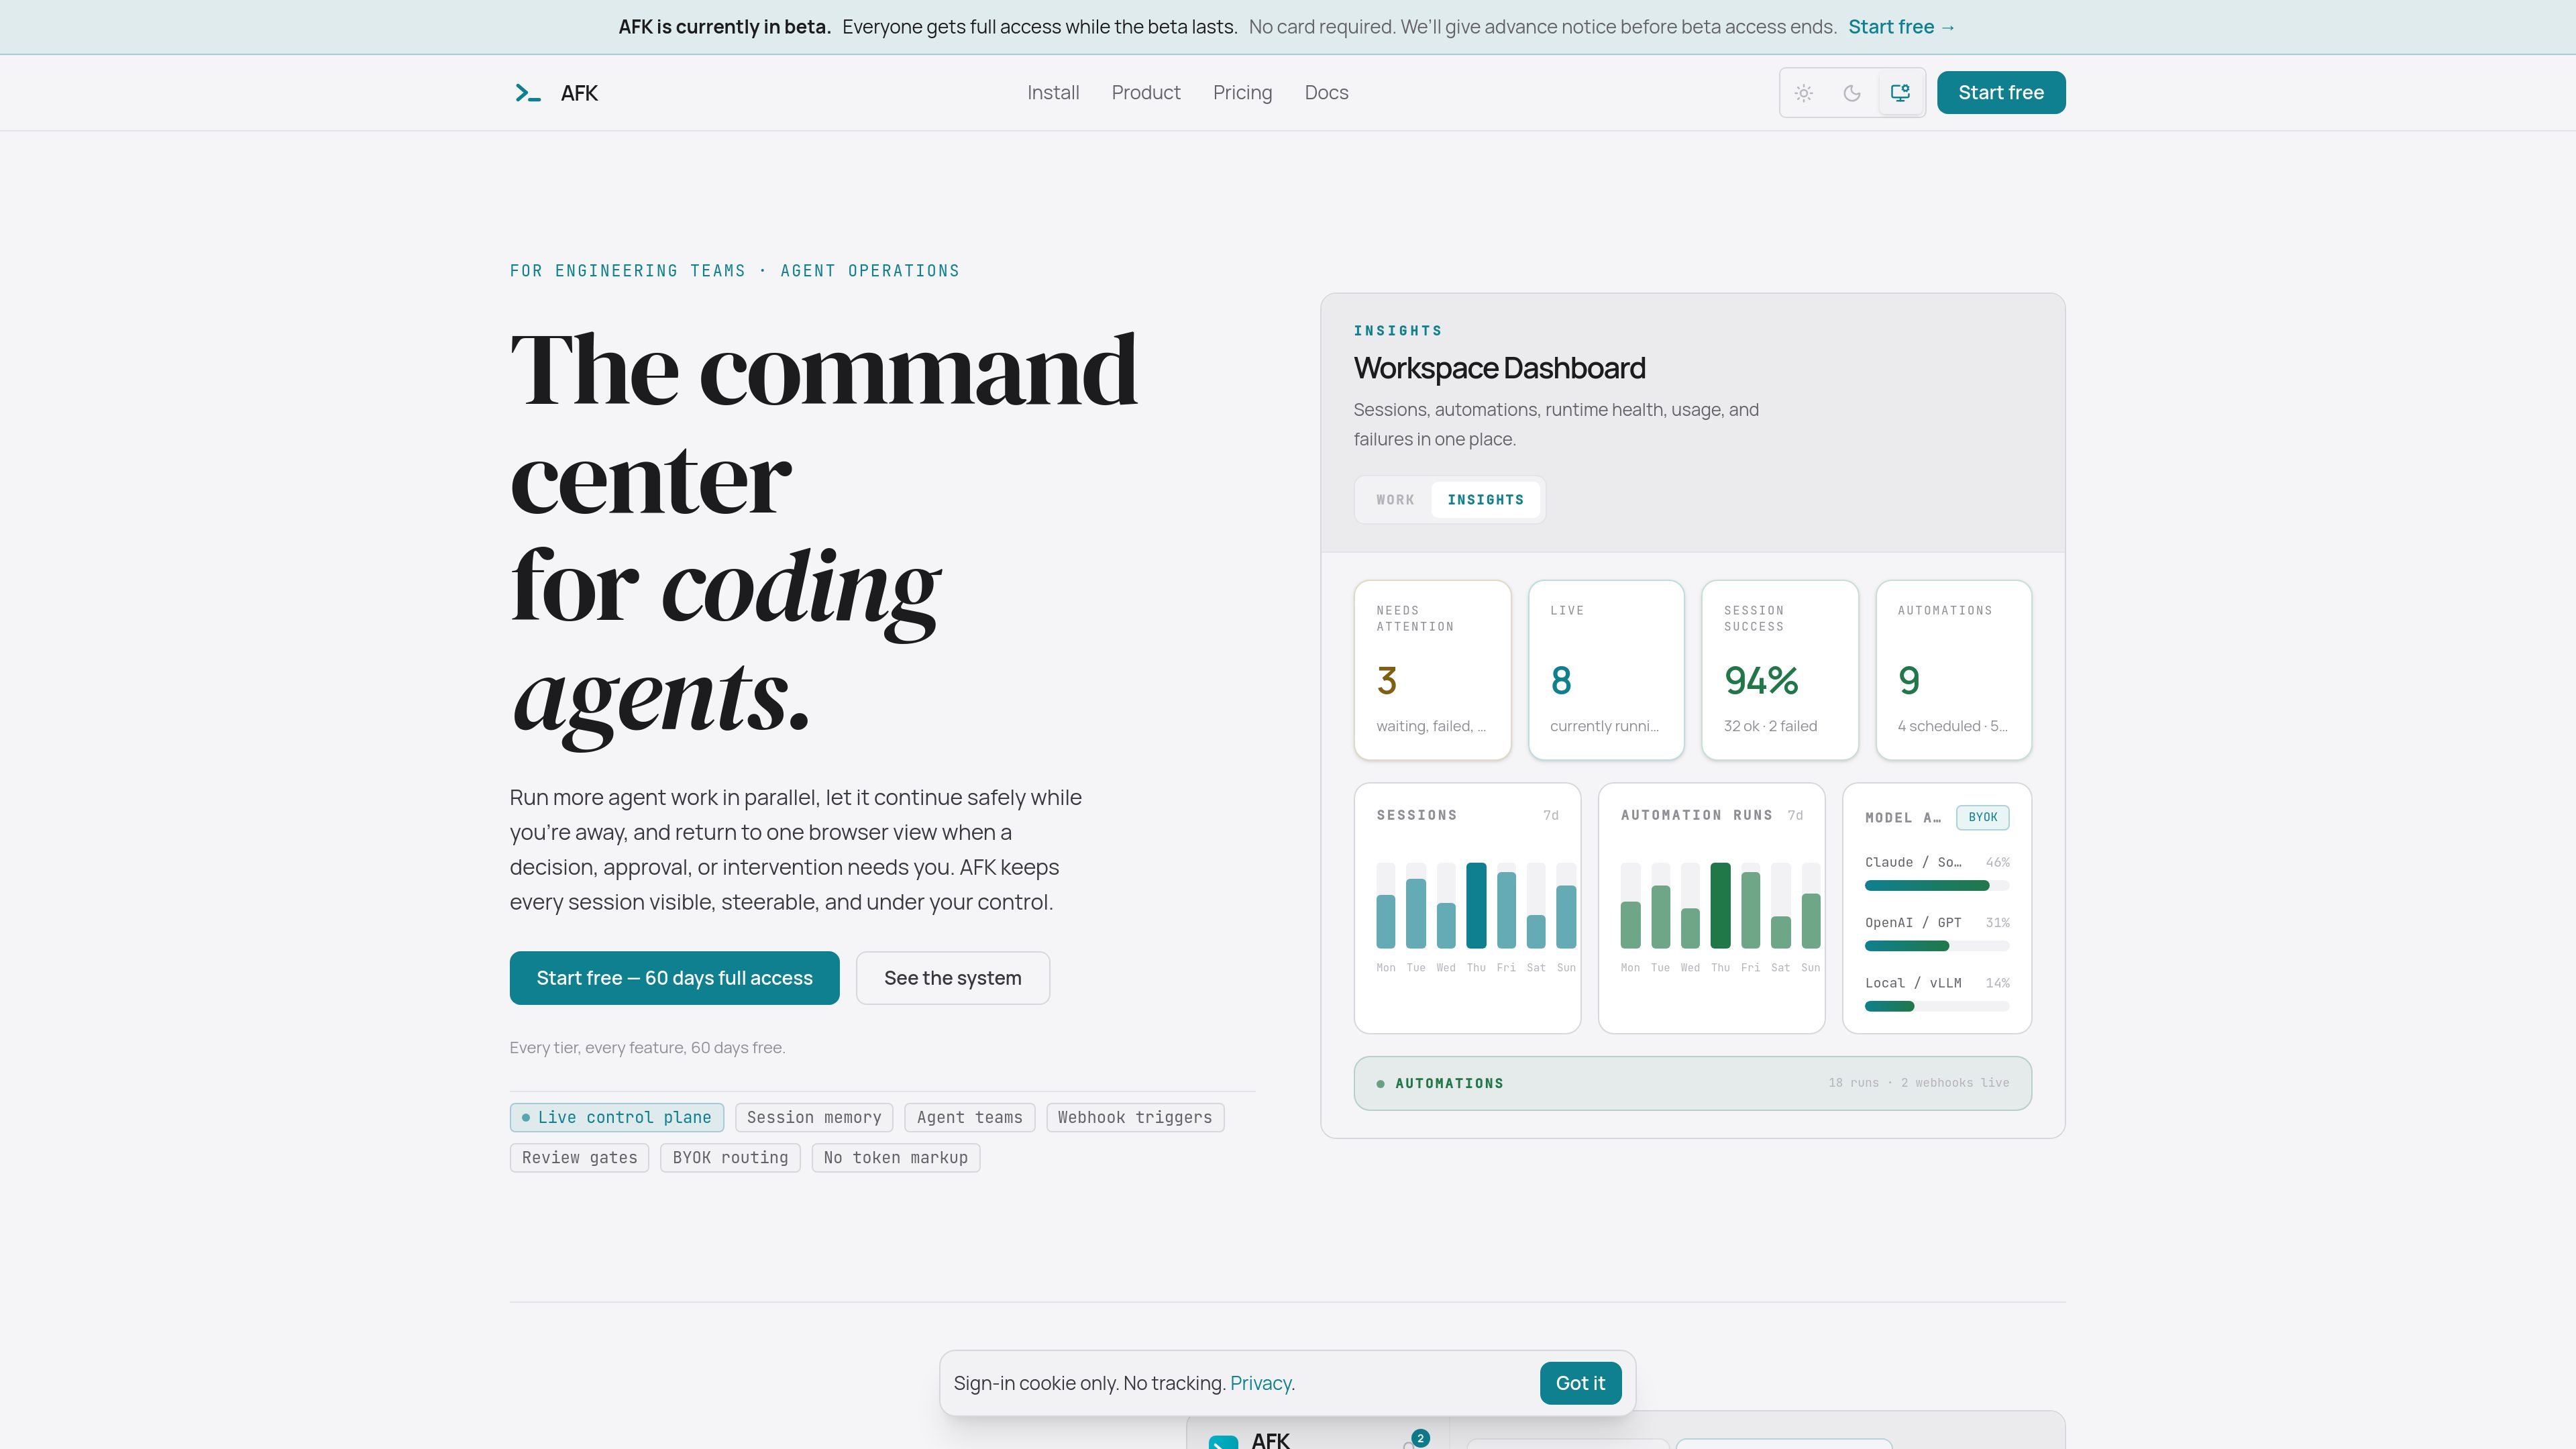Click the See the system button
This screenshot has width=2576, height=1449.
[x=953, y=978]
